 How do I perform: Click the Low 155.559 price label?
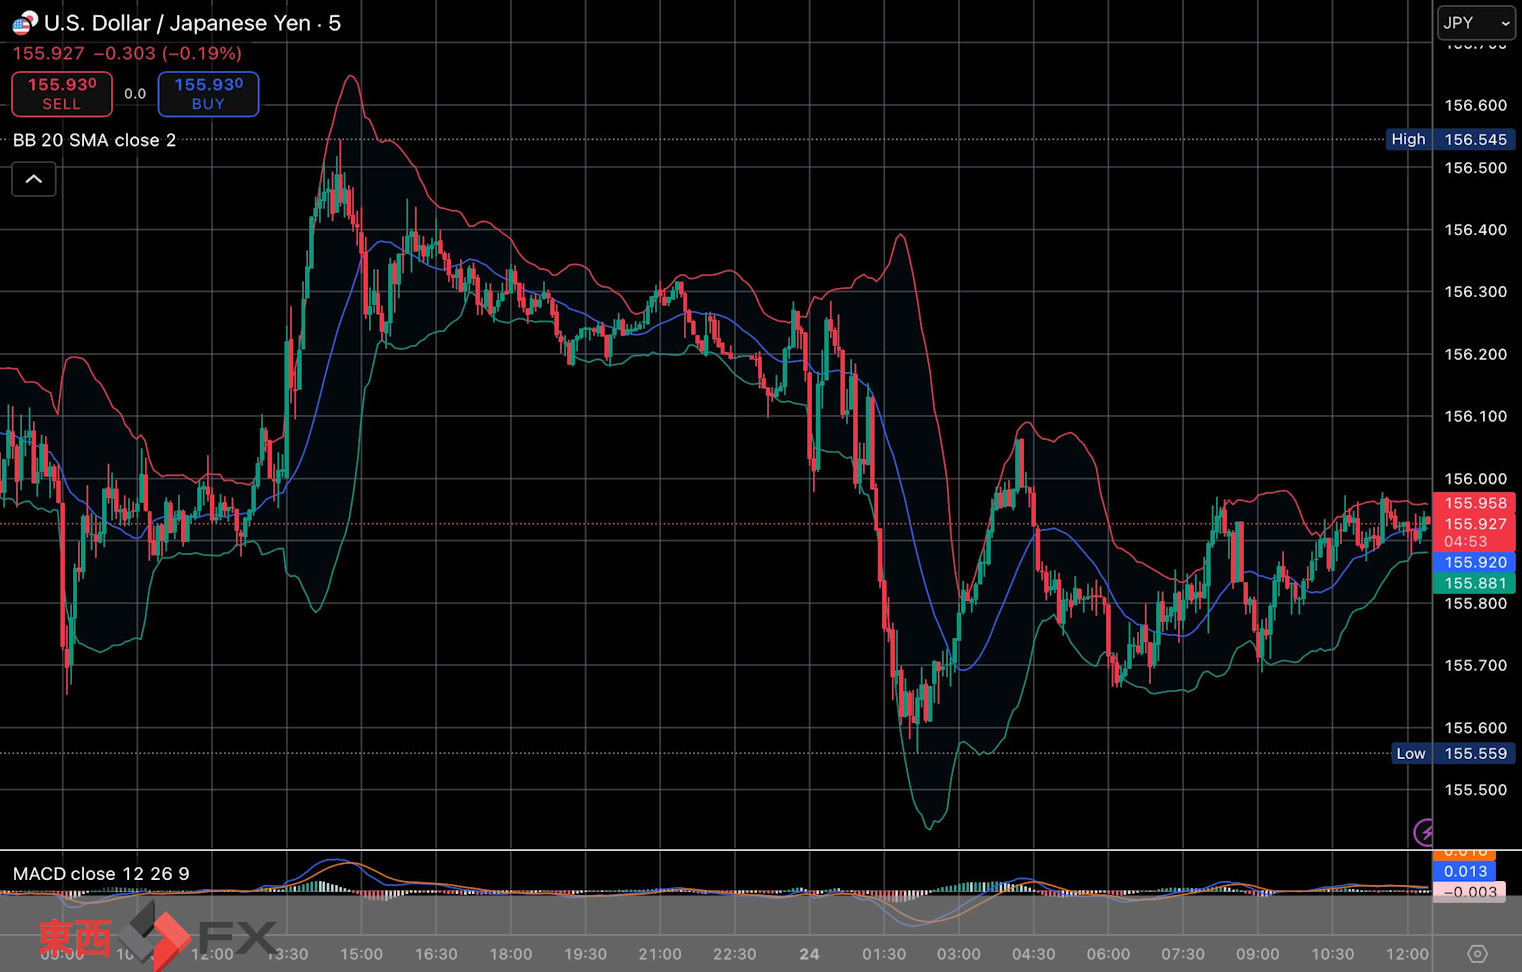click(x=1453, y=754)
